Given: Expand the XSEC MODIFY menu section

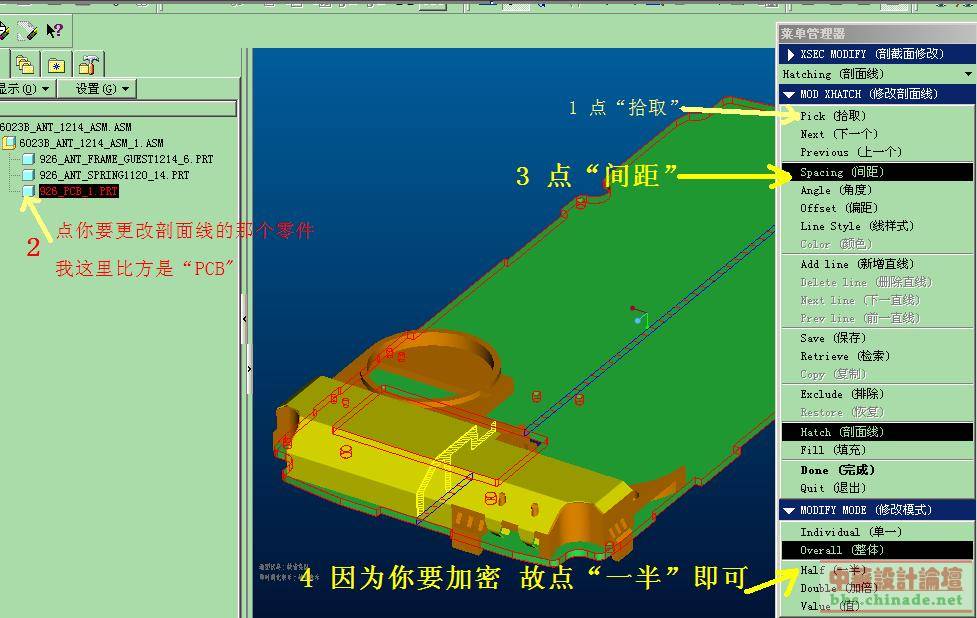Looking at the screenshot, I should (790, 54).
